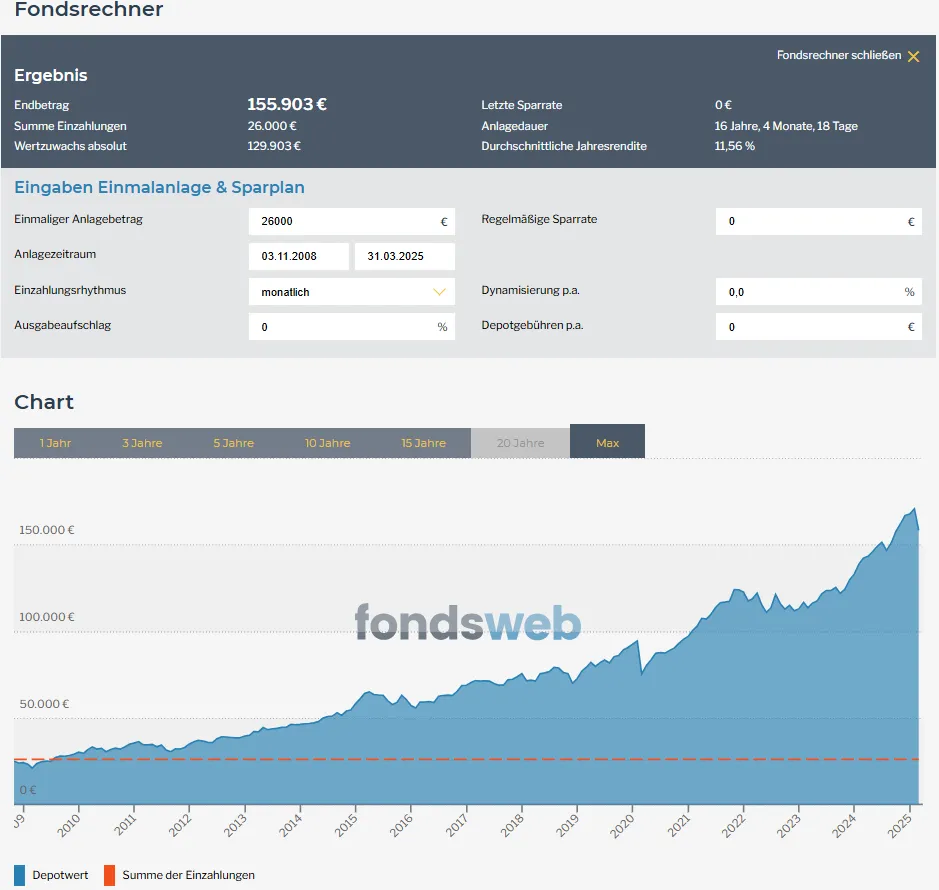This screenshot has width=939, height=890.
Task: Show the 10 Jahre chart period
Action: click(327, 443)
